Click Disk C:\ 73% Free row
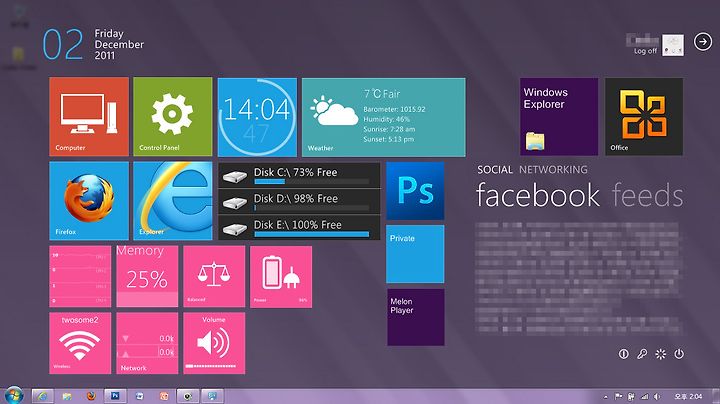 [x=299, y=175]
